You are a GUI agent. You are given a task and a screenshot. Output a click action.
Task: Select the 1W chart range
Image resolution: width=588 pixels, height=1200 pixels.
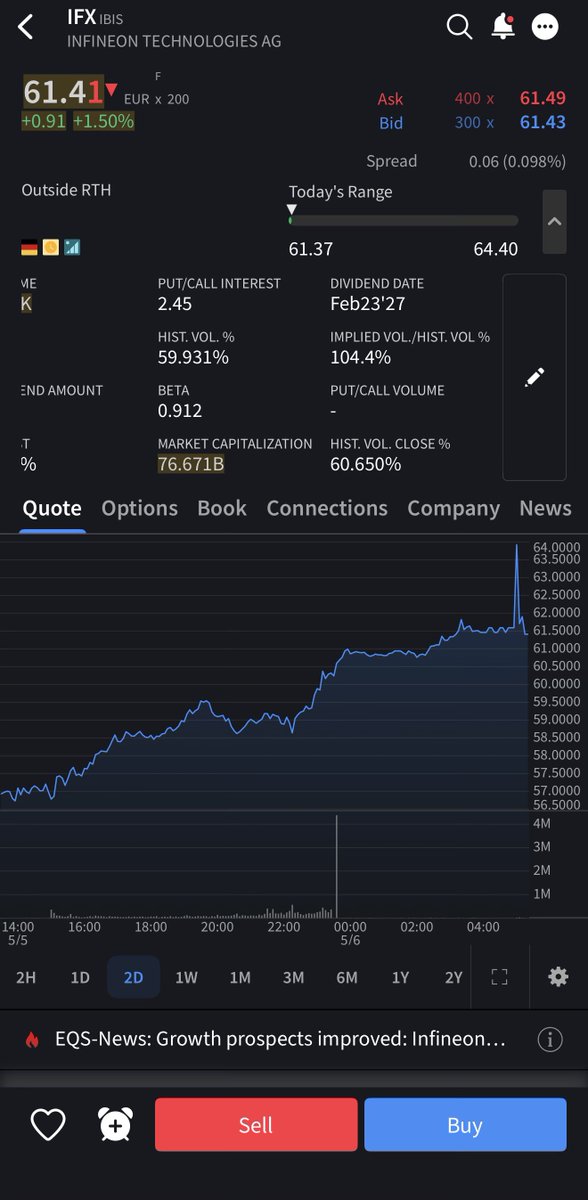186,977
